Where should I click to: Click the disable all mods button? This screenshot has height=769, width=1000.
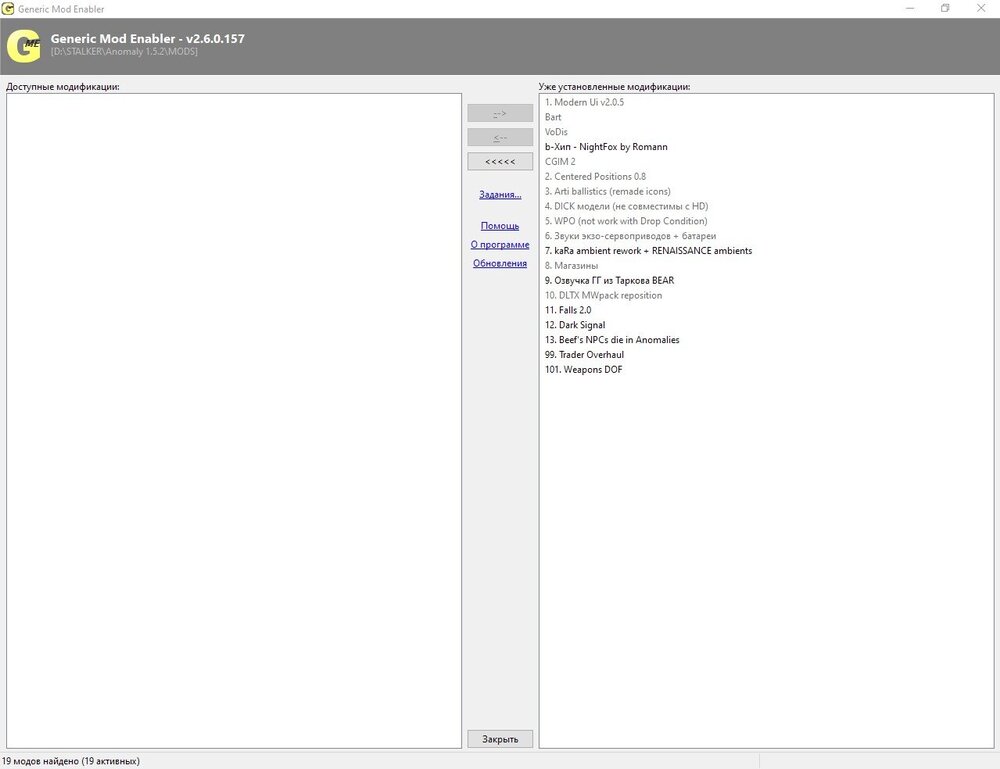click(500, 161)
